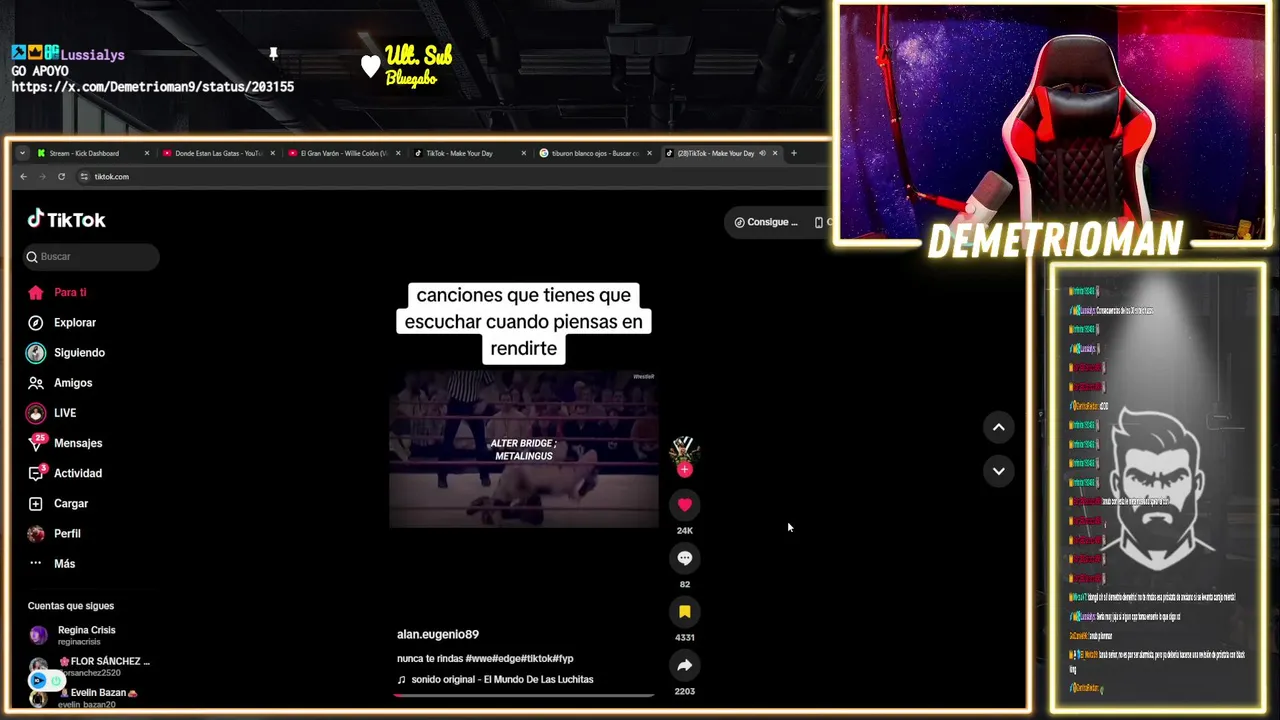The image size is (1280, 720).
Task: Open Mensajes inbox with 25 badge
Action: tap(65, 443)
